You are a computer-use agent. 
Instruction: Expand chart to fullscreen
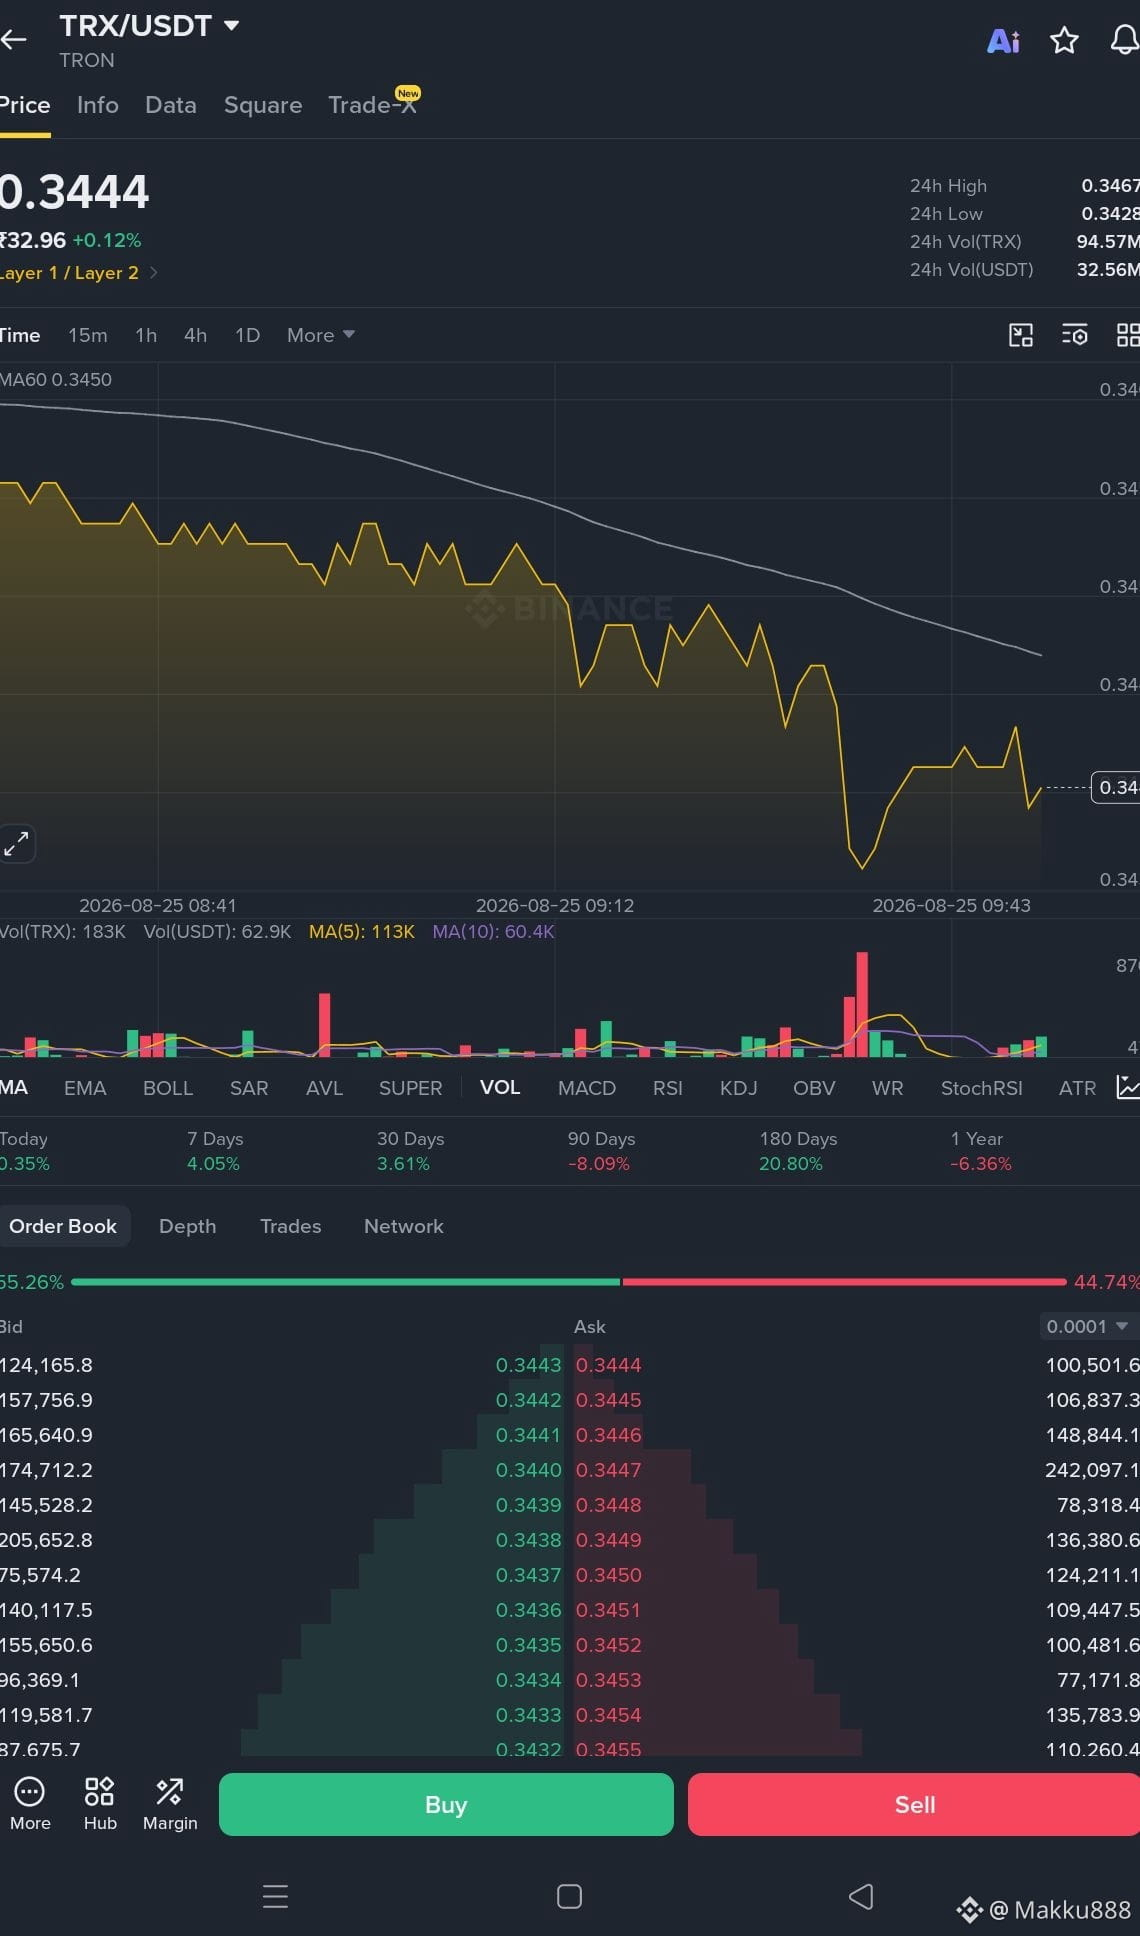[17, 844]
